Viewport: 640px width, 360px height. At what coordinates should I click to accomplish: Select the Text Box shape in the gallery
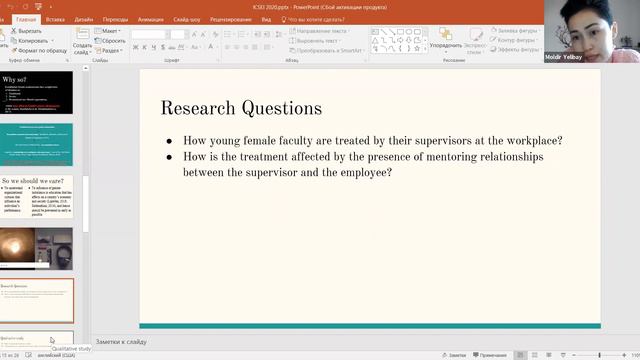(375, 31)
